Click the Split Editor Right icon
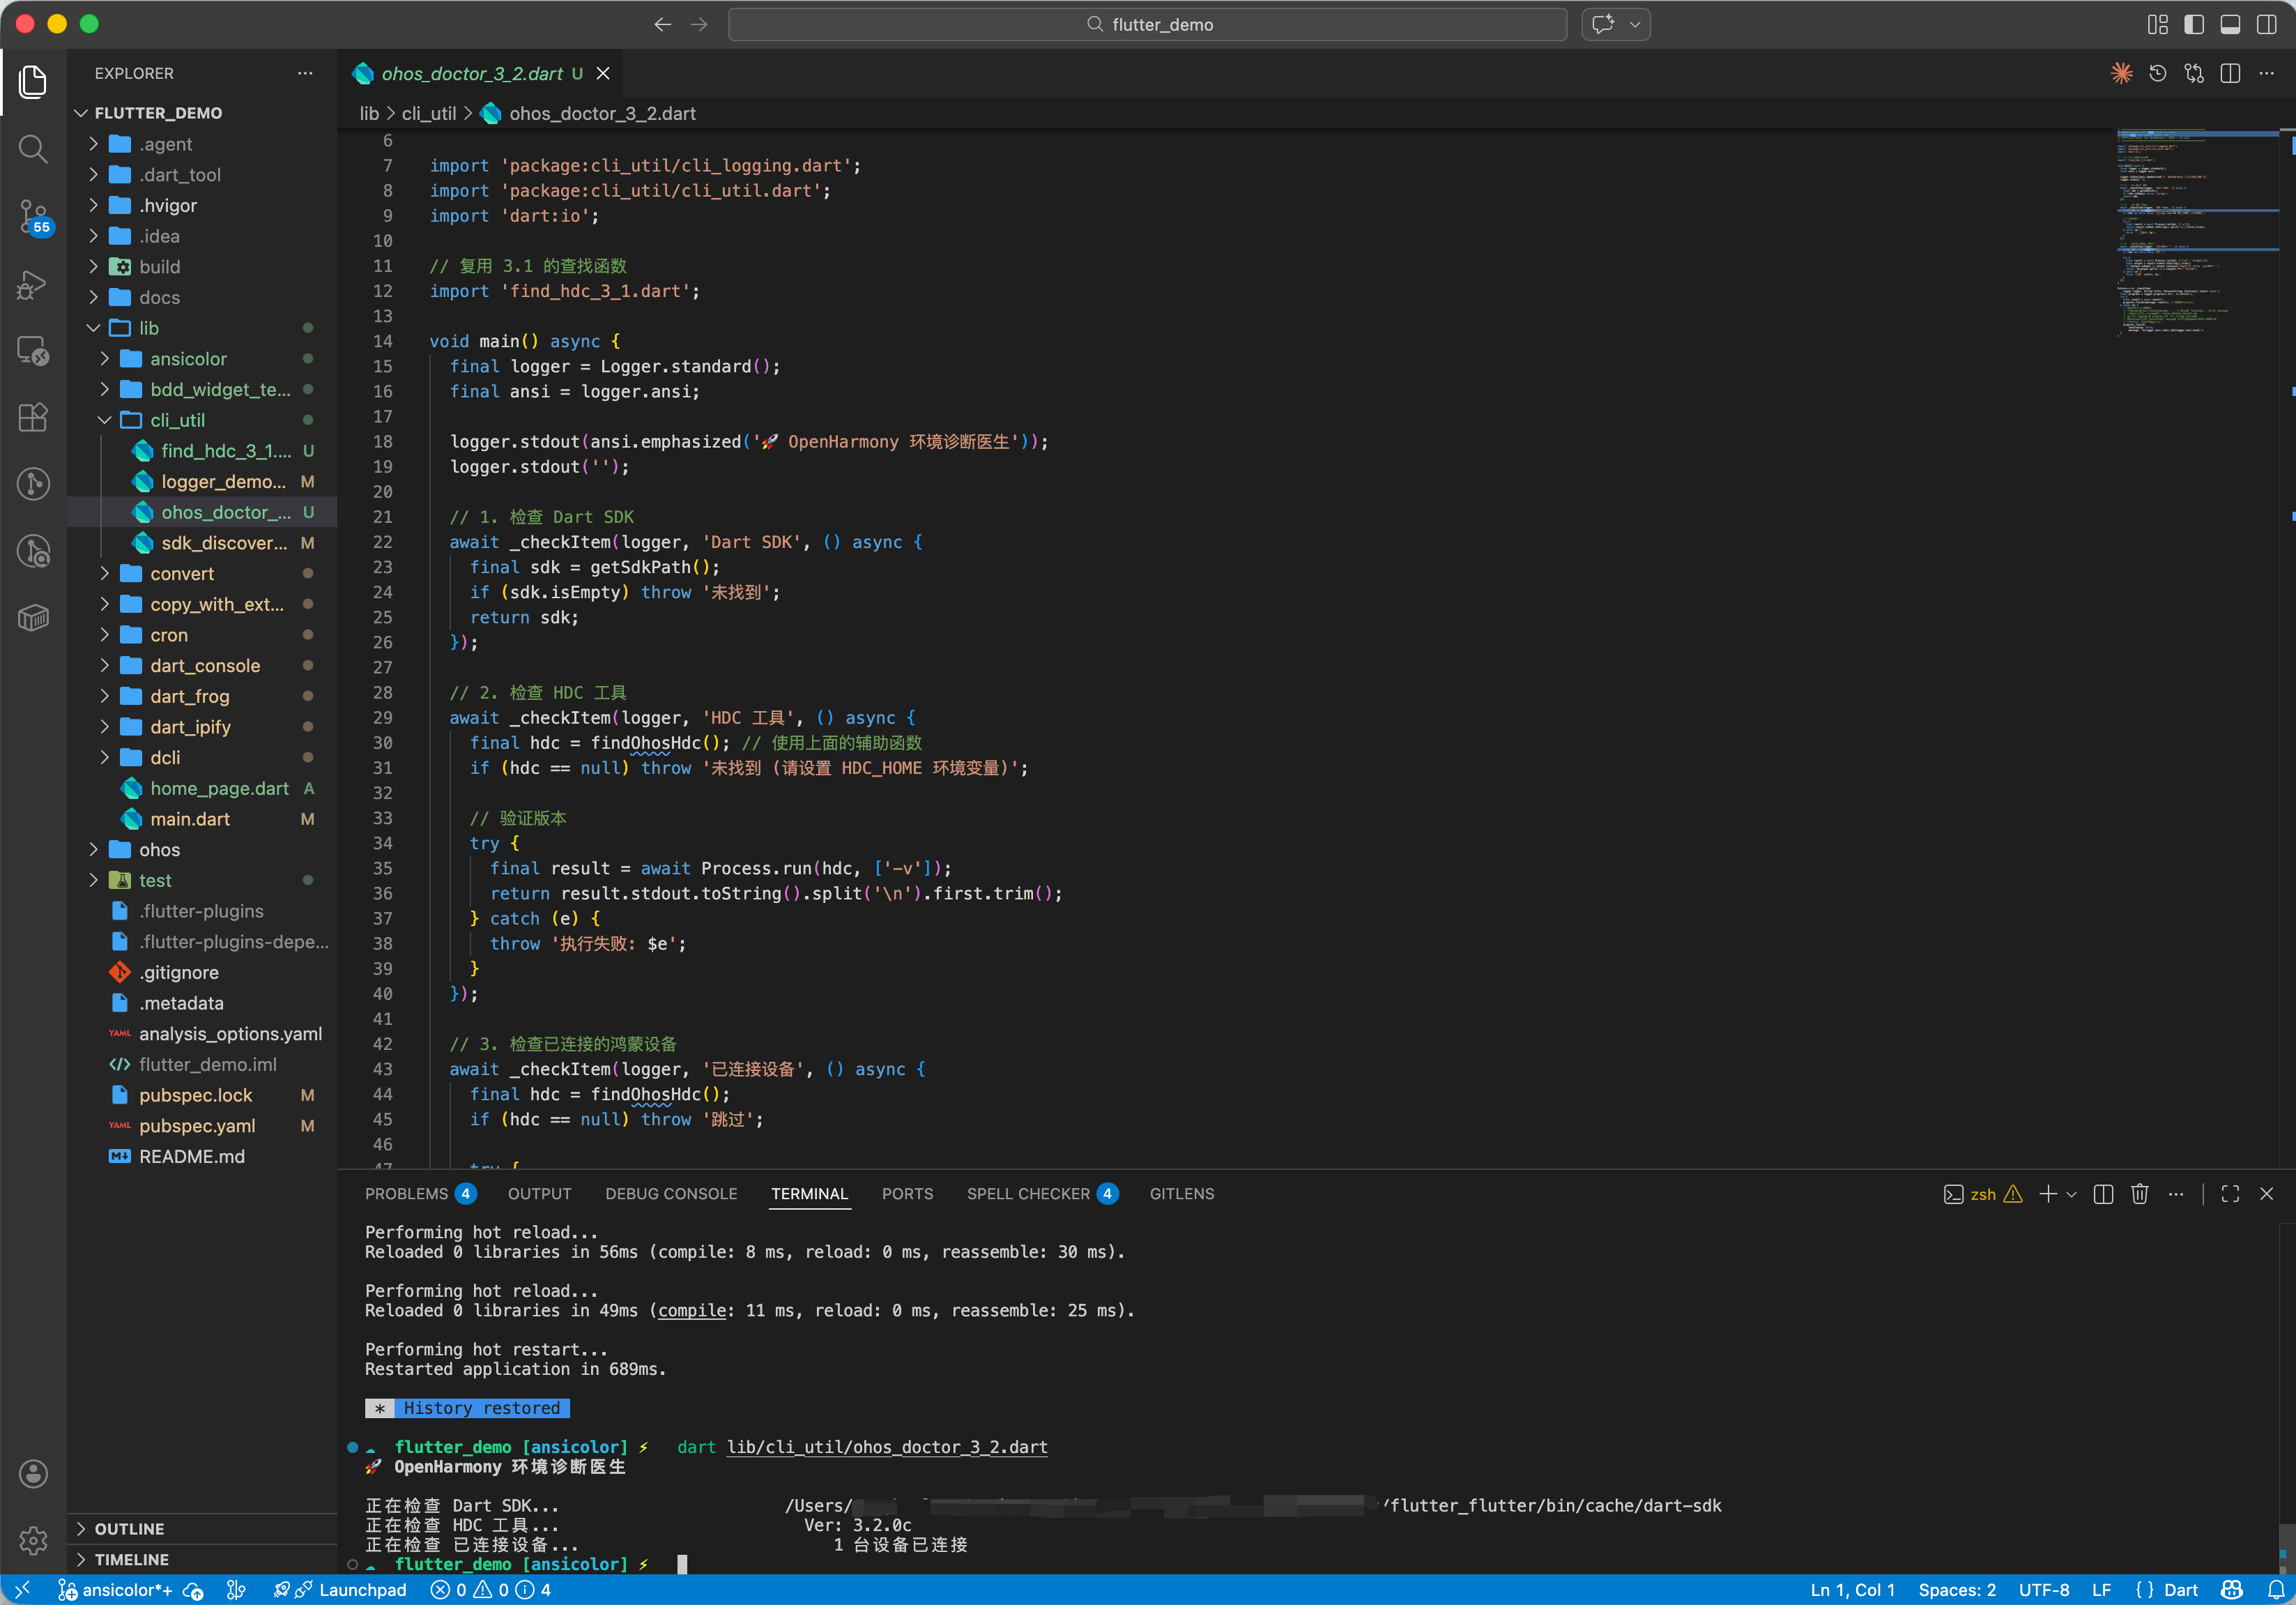Image resolution: width=2296 pixels, height=1605 pixels. [x=2230, y=73]
